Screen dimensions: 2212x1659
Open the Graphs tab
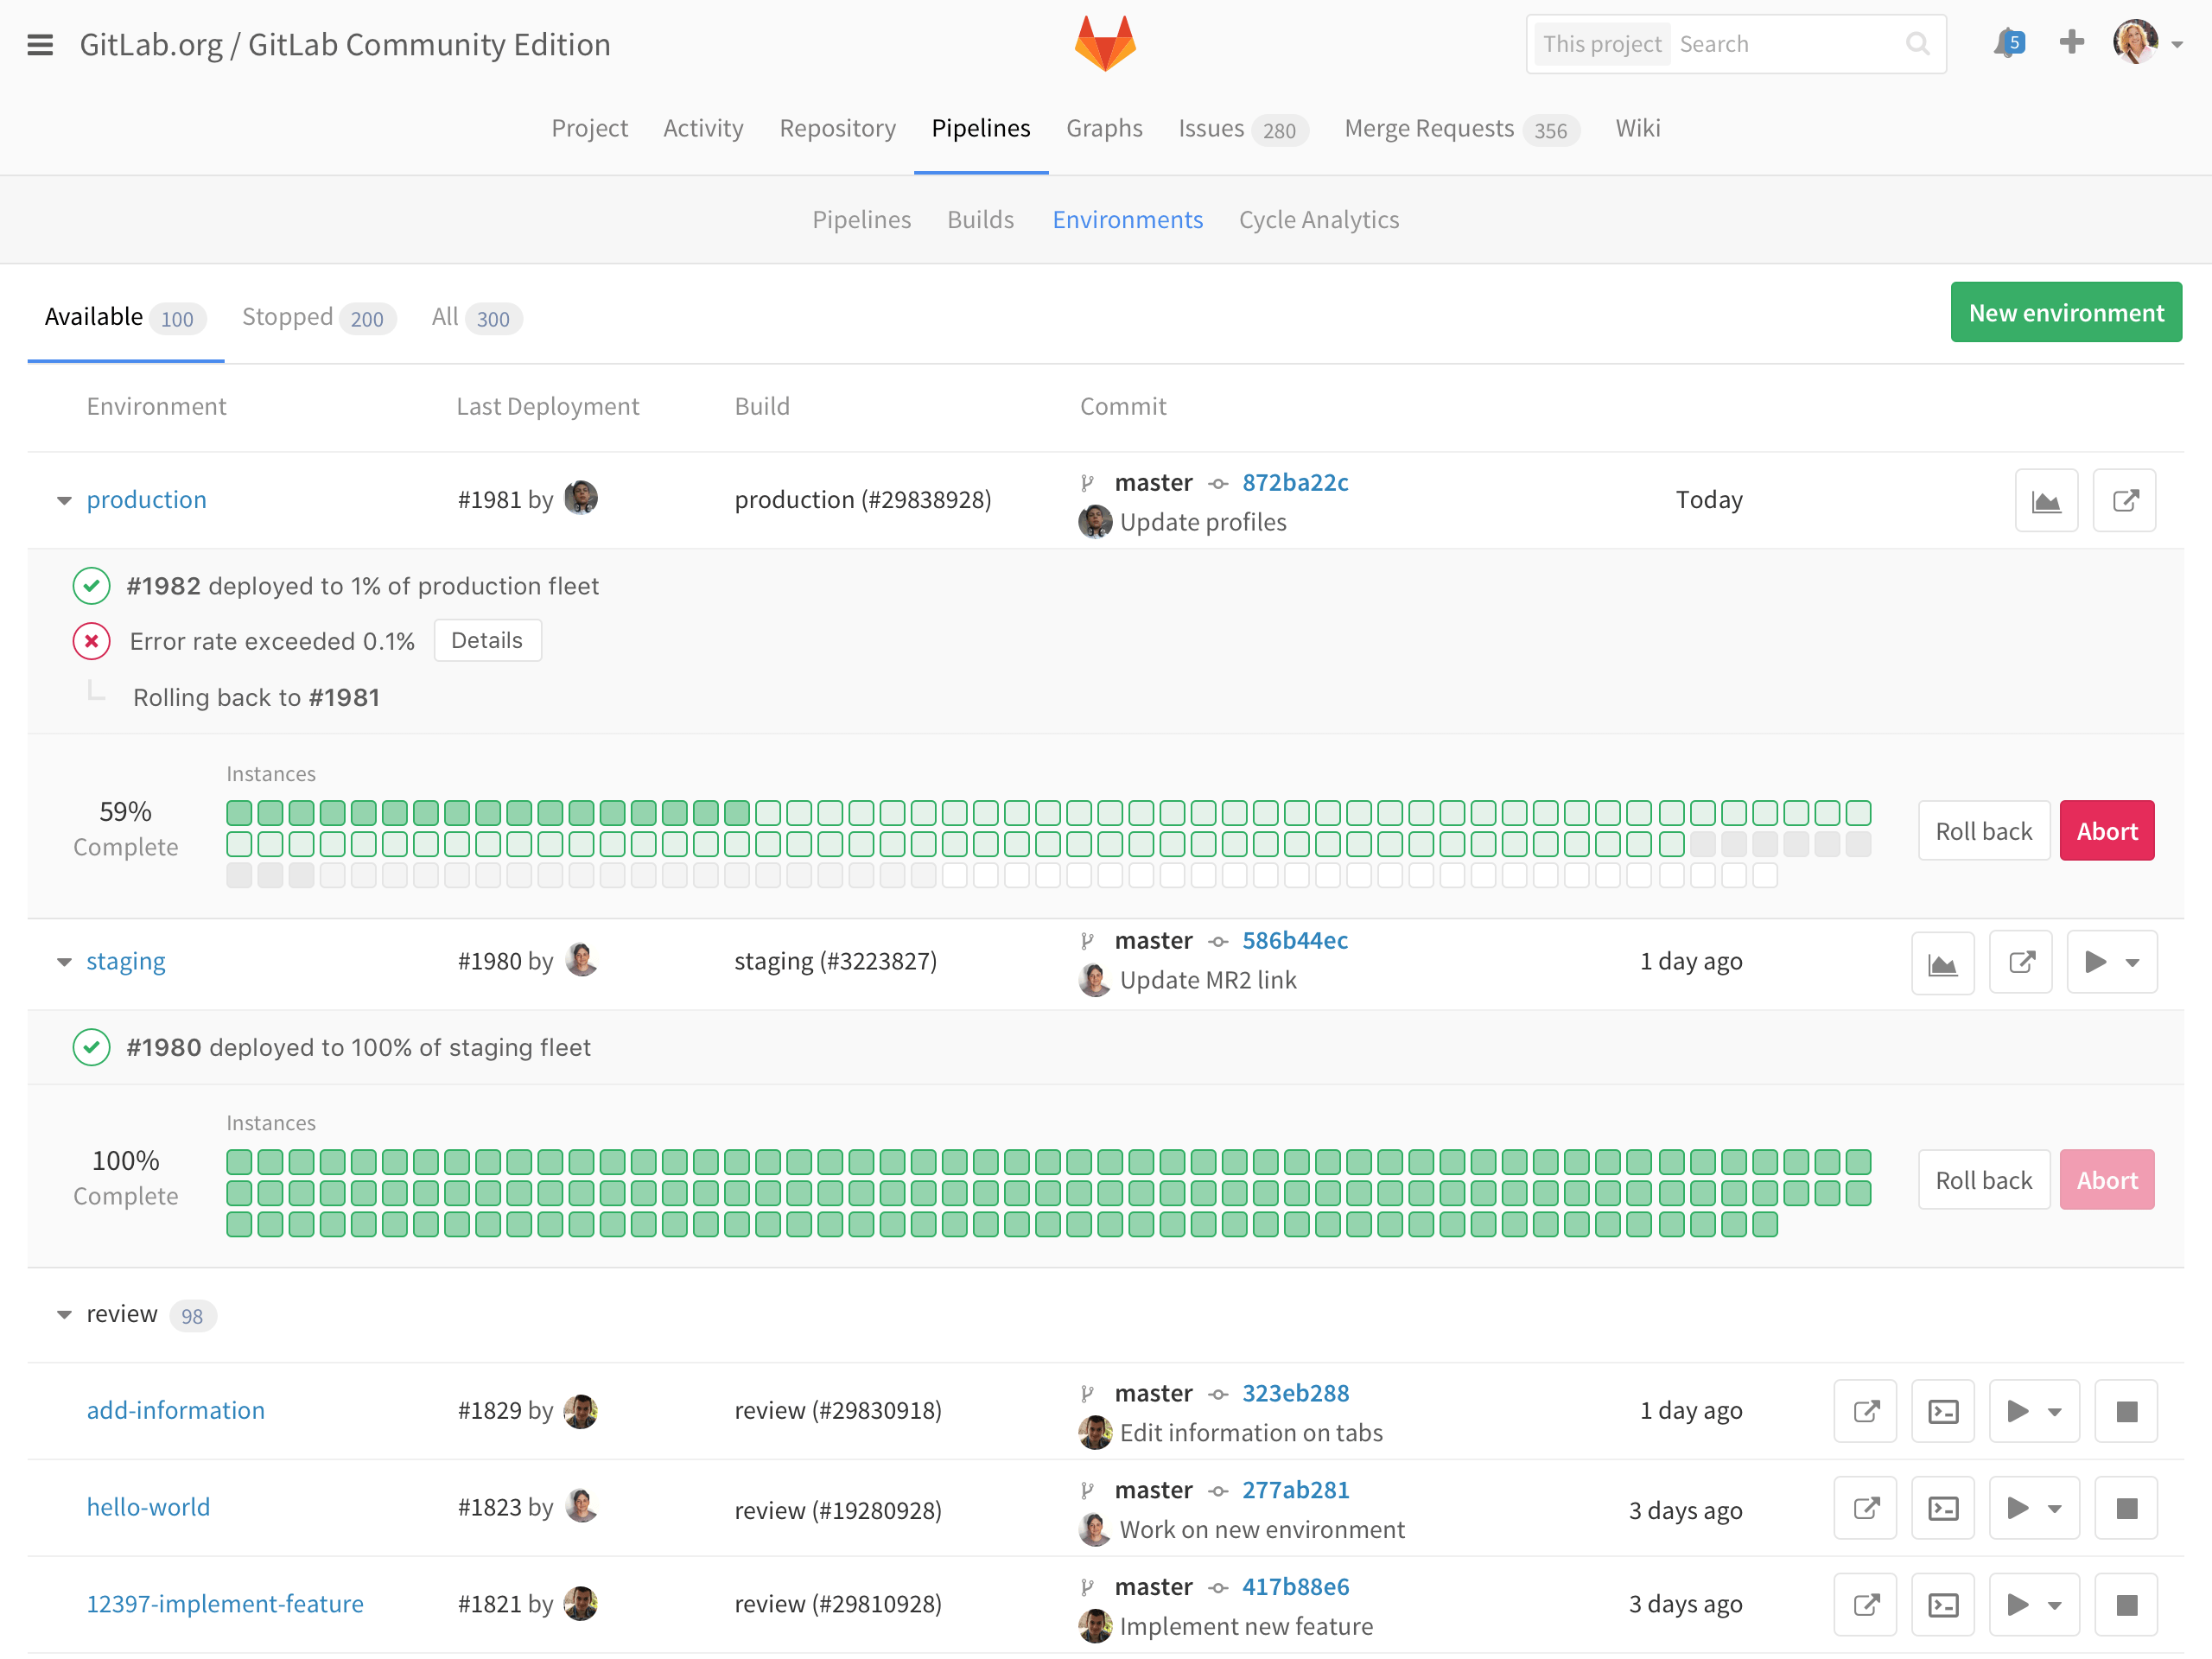1104,128
